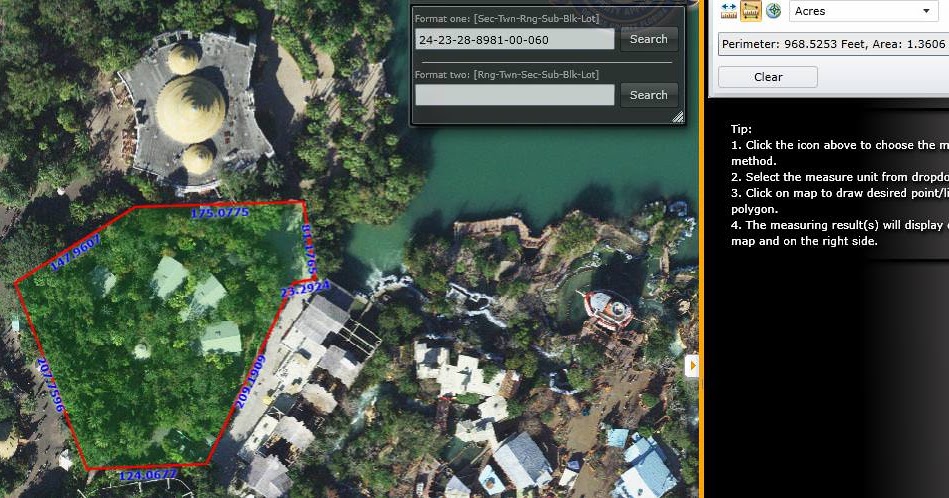The image size is (949, 498).
Task: Grab the parcel search panel resize grip
Action: 678,117
